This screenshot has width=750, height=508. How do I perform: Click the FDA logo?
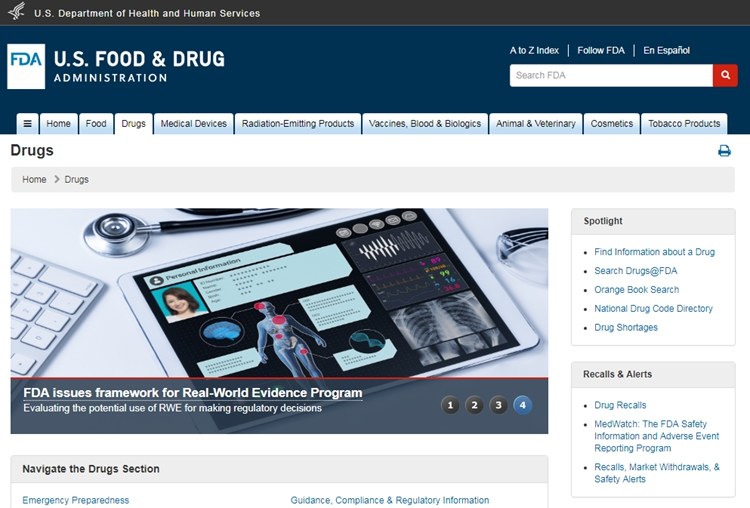click(x=26, y=66)
